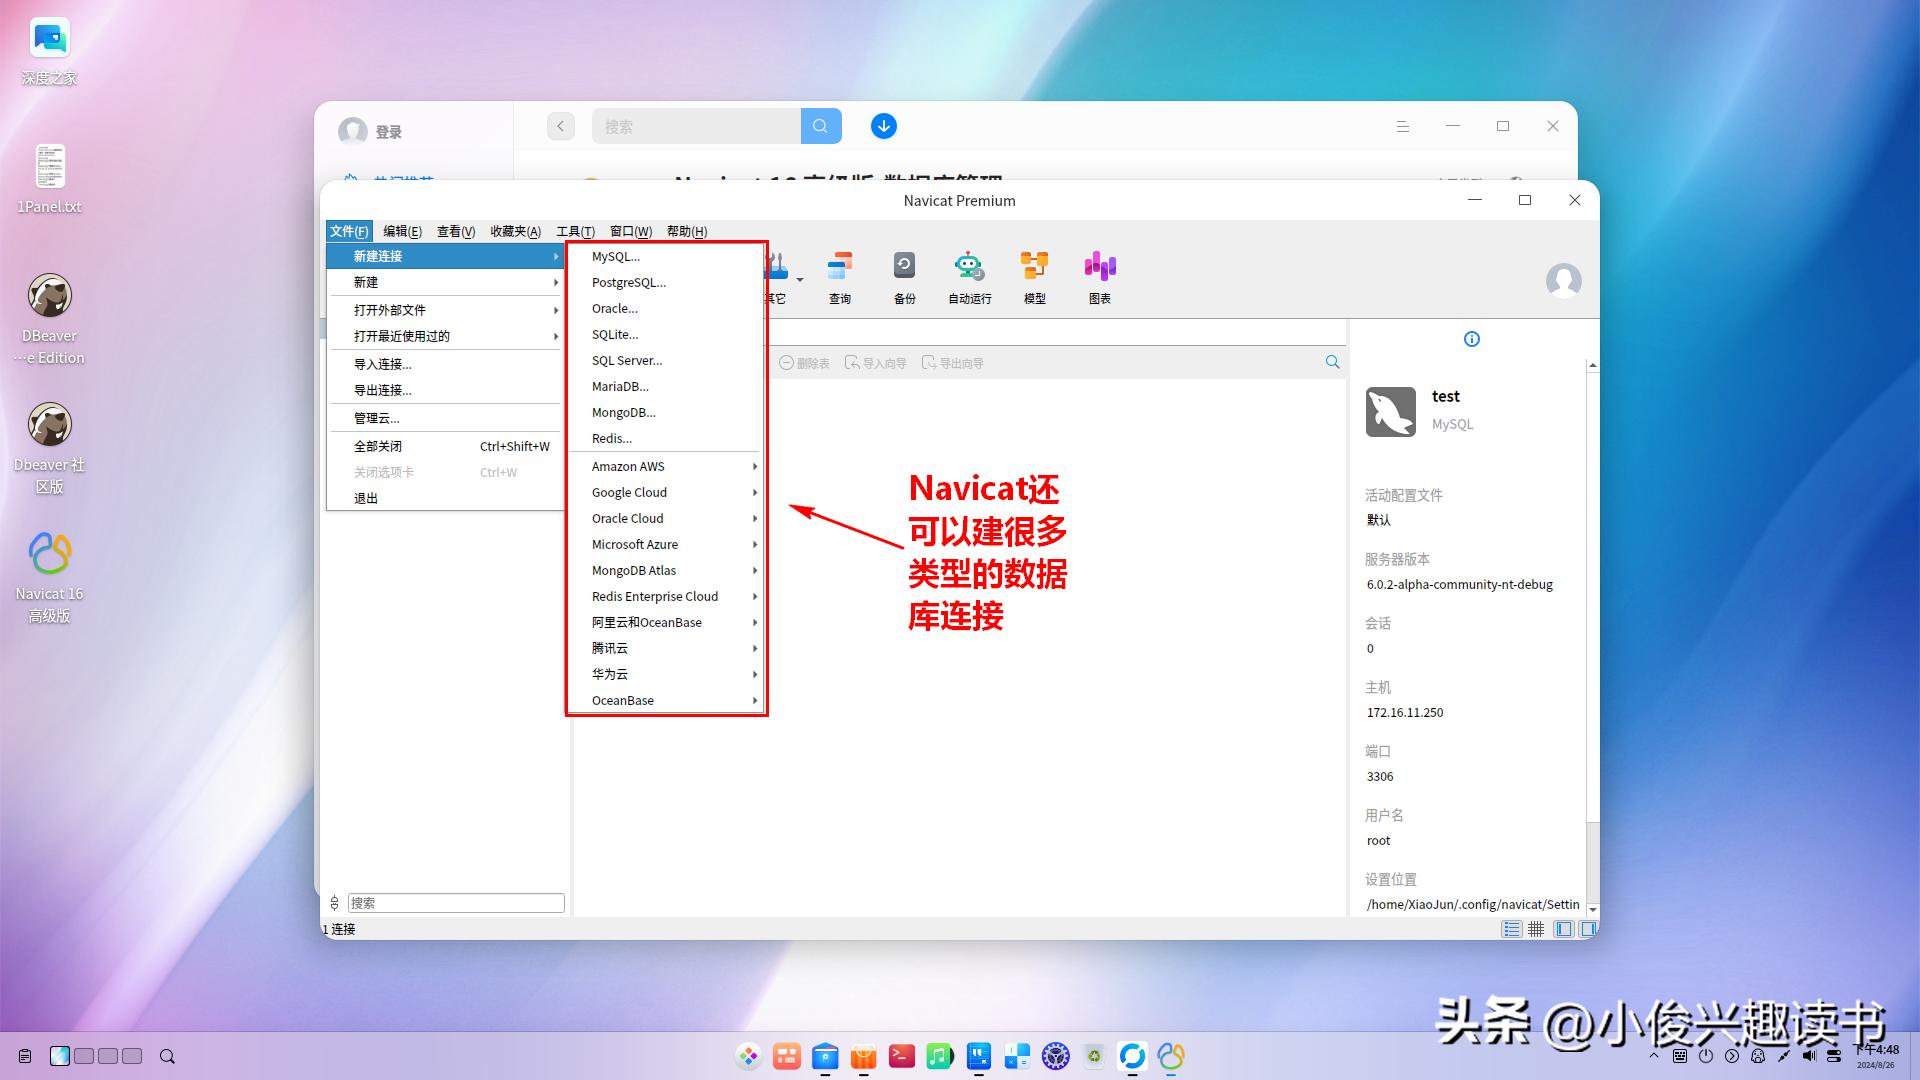Open system settings gear in the dock
This screenshot has height=1080, width=1920.
point(1055,1056)
